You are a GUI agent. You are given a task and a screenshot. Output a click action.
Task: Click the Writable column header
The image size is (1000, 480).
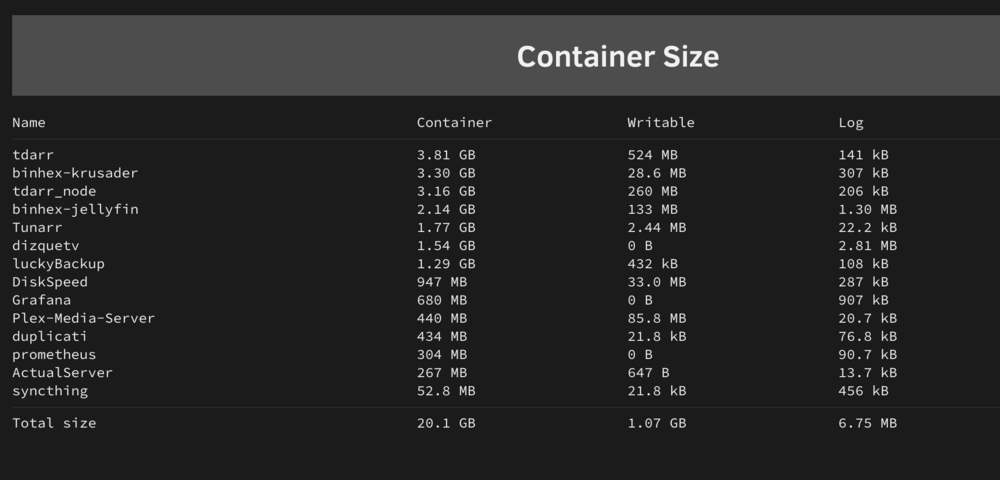coord(661,122)
